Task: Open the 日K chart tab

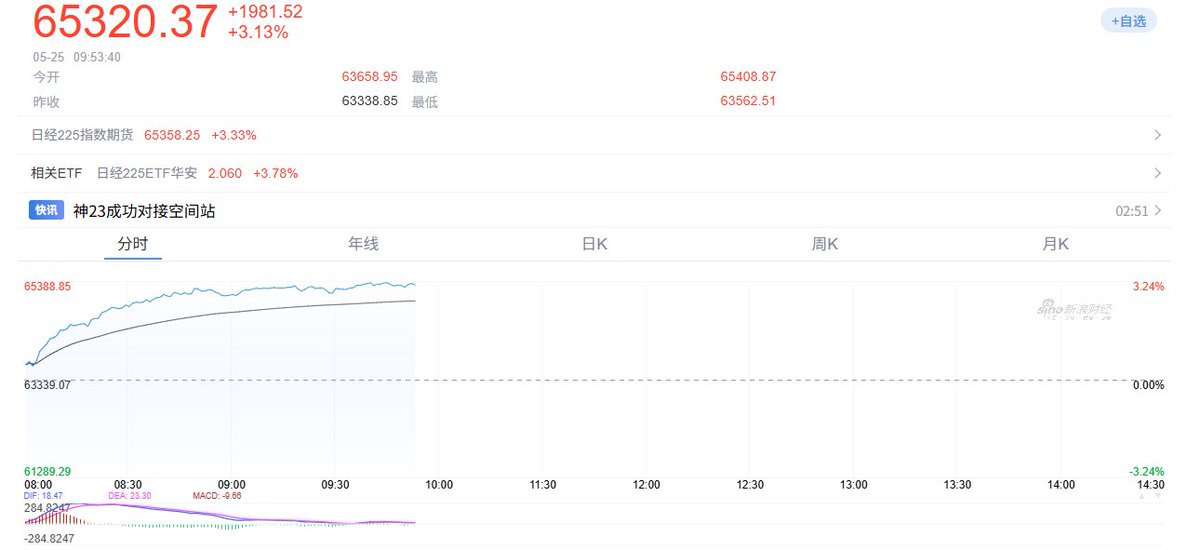Action: click(x=594, y=243)
